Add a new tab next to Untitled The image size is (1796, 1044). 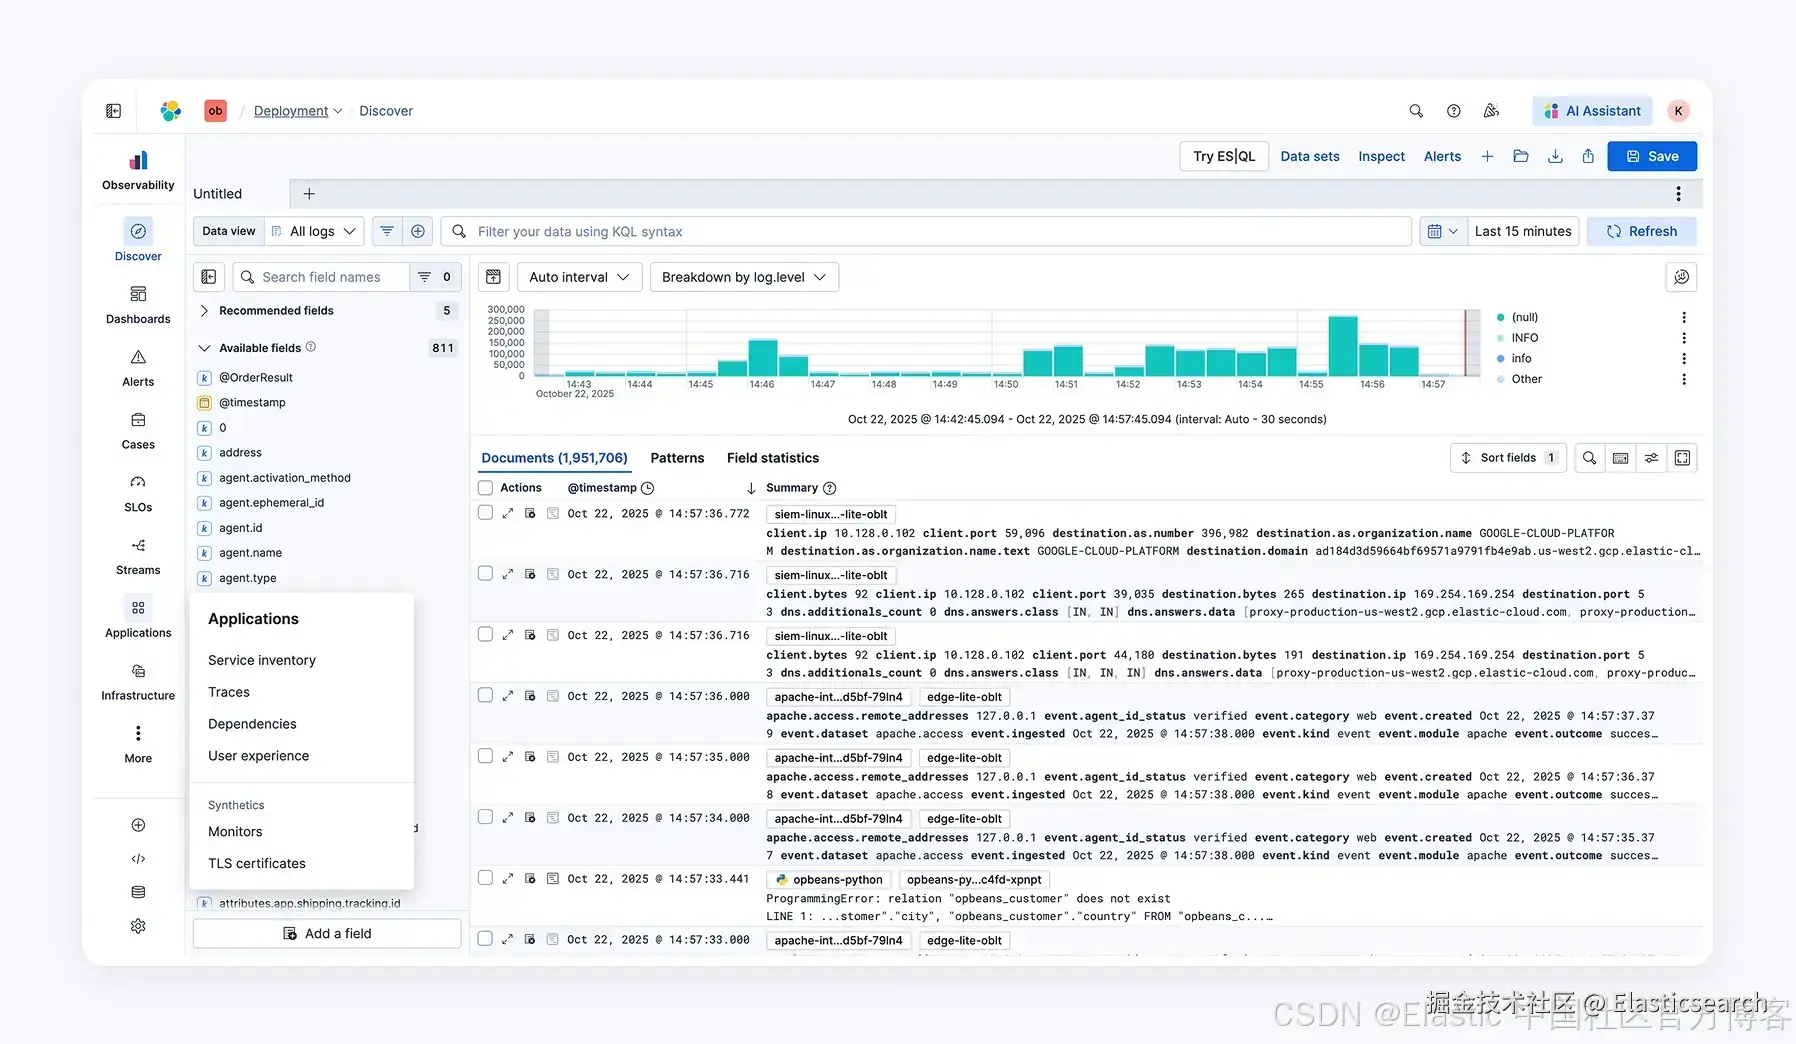pos(309,194)
